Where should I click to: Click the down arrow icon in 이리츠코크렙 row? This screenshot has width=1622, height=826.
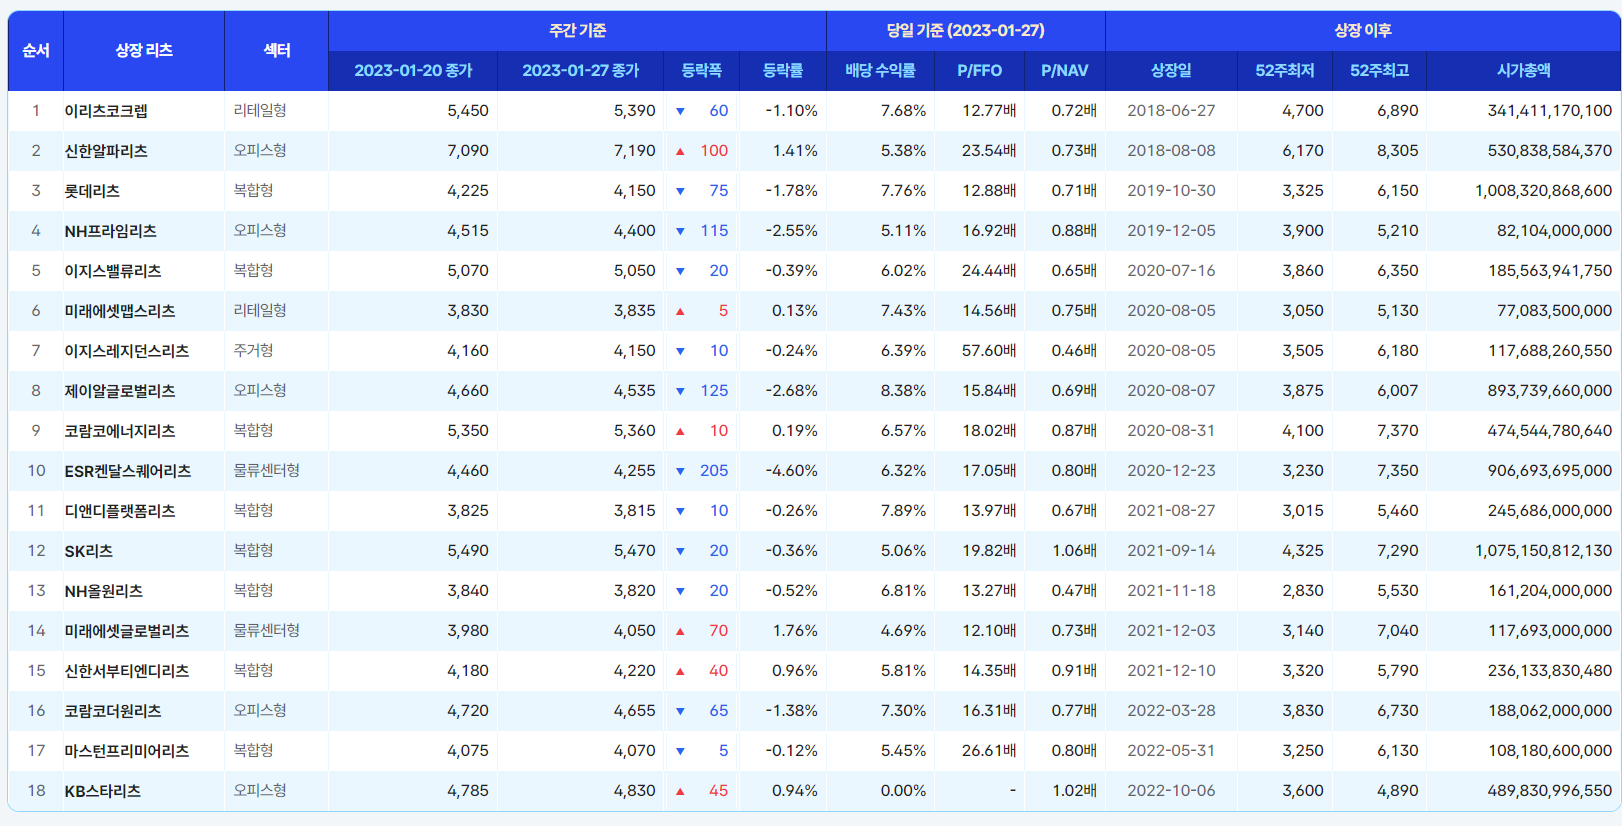pos(680,111)
